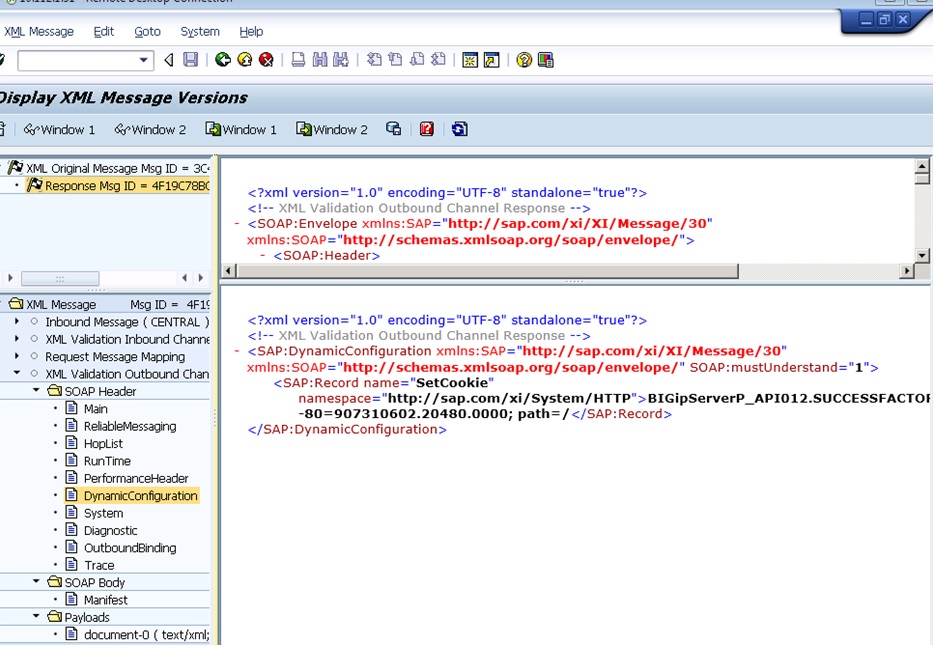Collapse the XML Validation Outbound Channel node
This screenshot has width=934, height=648.
point(17,373)
